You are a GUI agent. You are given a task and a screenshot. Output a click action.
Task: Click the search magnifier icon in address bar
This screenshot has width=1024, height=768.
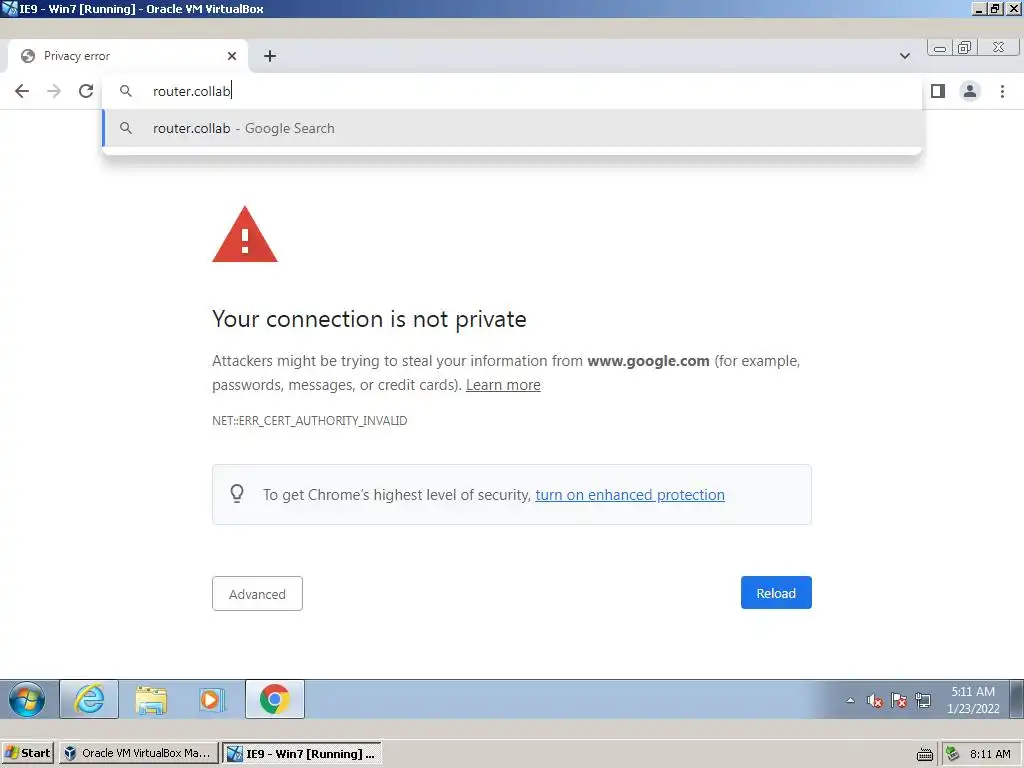(x=126, y=91)
